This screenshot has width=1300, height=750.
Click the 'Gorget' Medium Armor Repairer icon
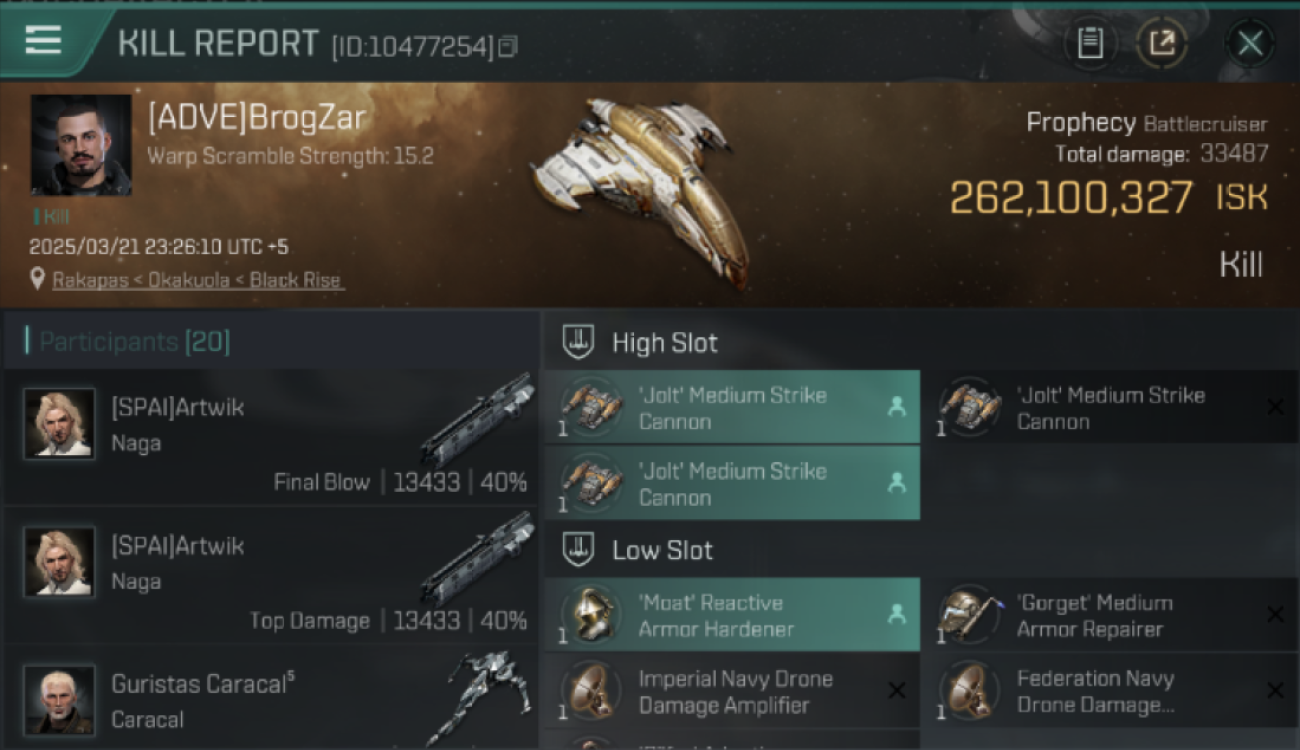point(969,614)
